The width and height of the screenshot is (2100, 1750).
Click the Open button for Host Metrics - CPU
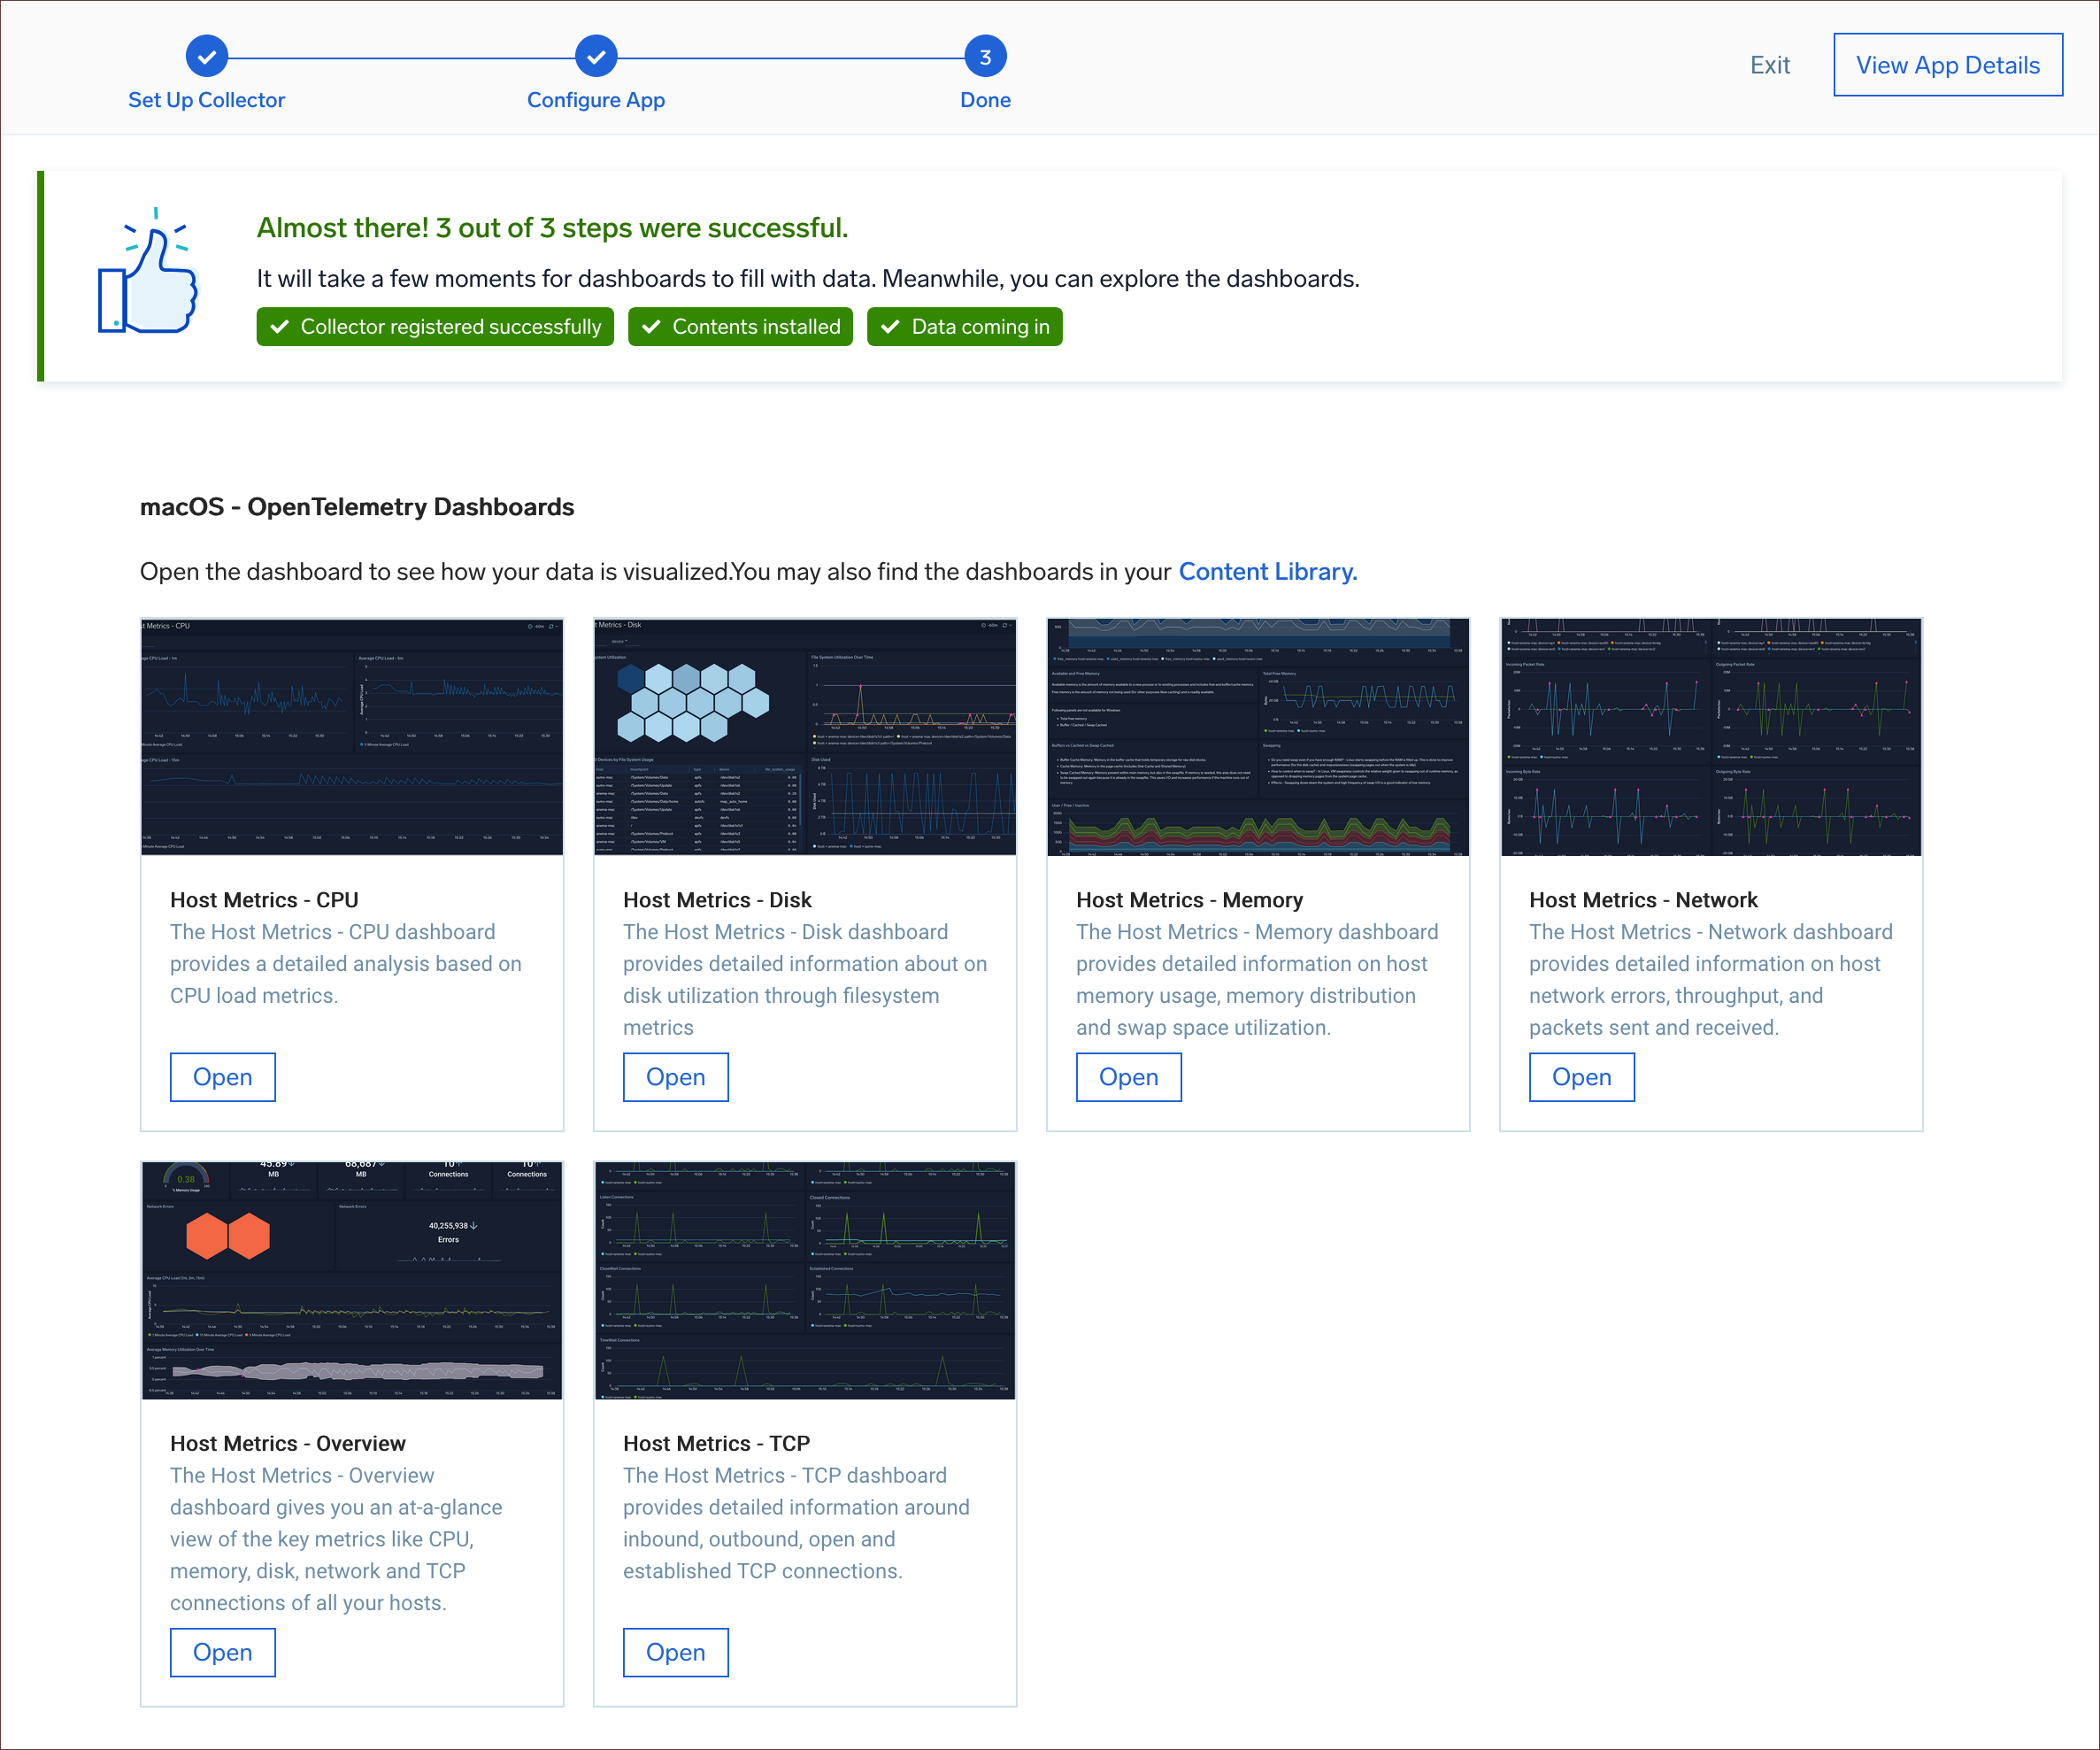click(221, 1076)
